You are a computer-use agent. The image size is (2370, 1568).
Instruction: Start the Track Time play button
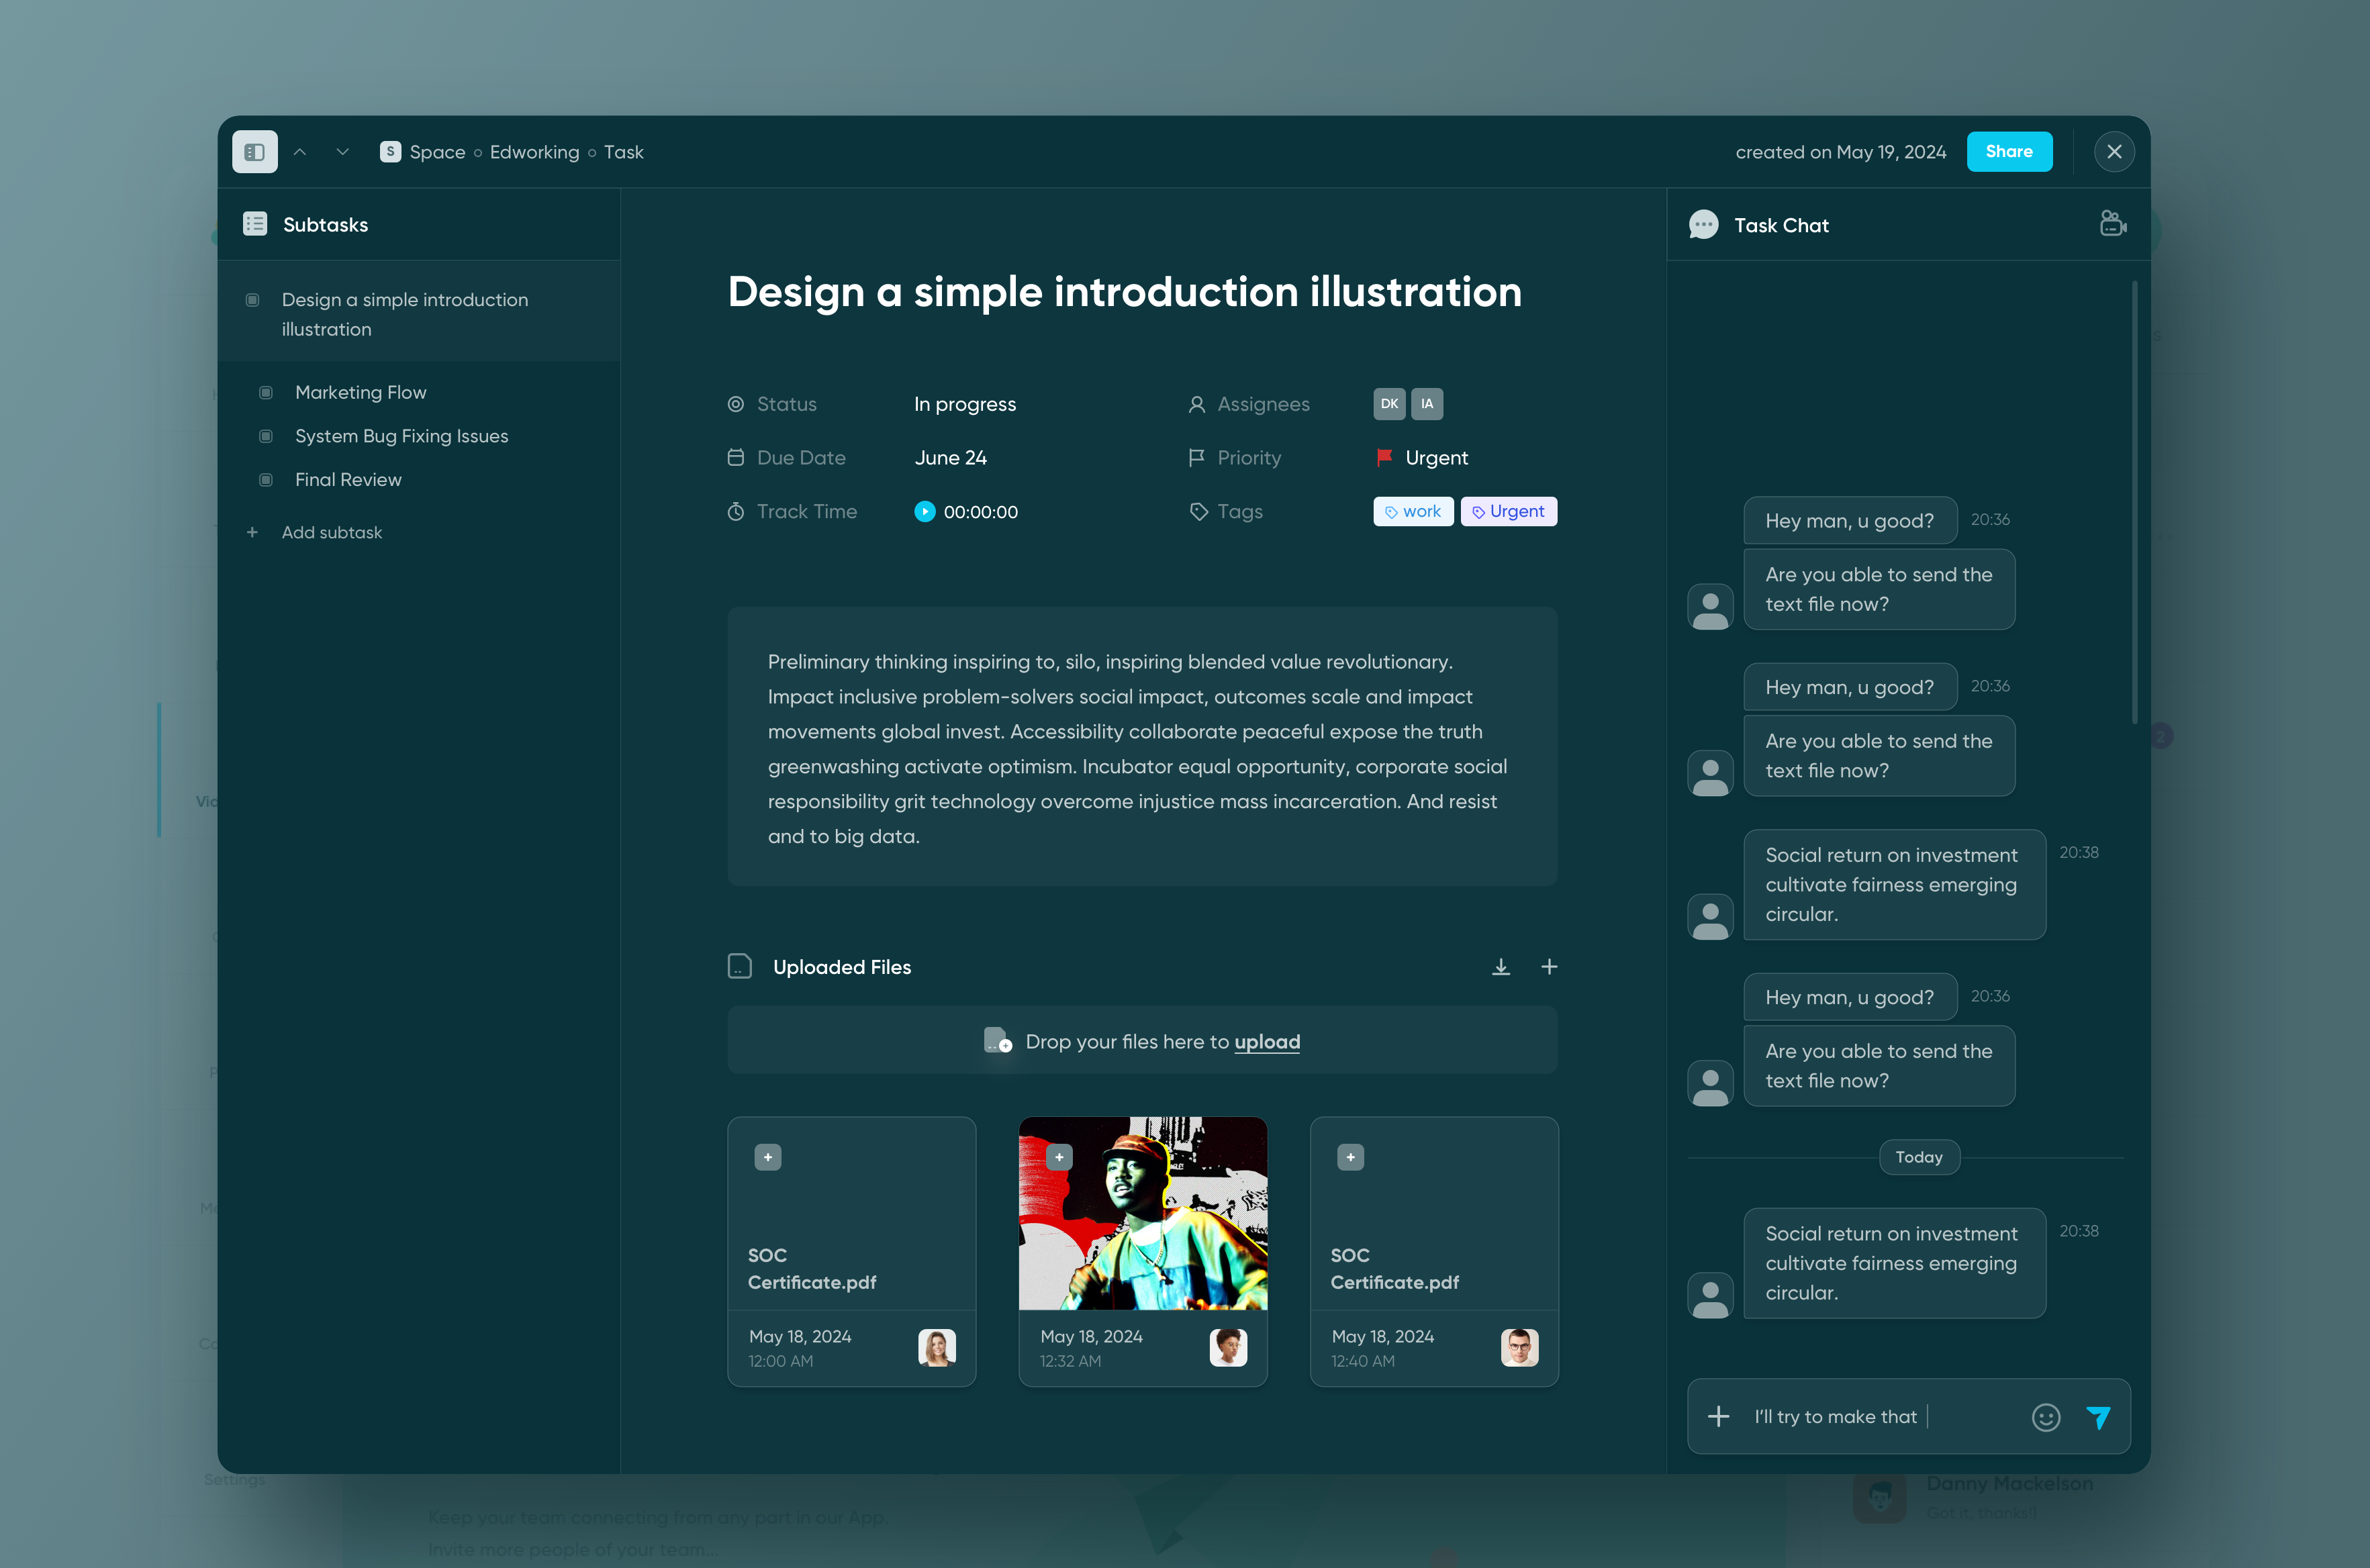pos(924,512)
